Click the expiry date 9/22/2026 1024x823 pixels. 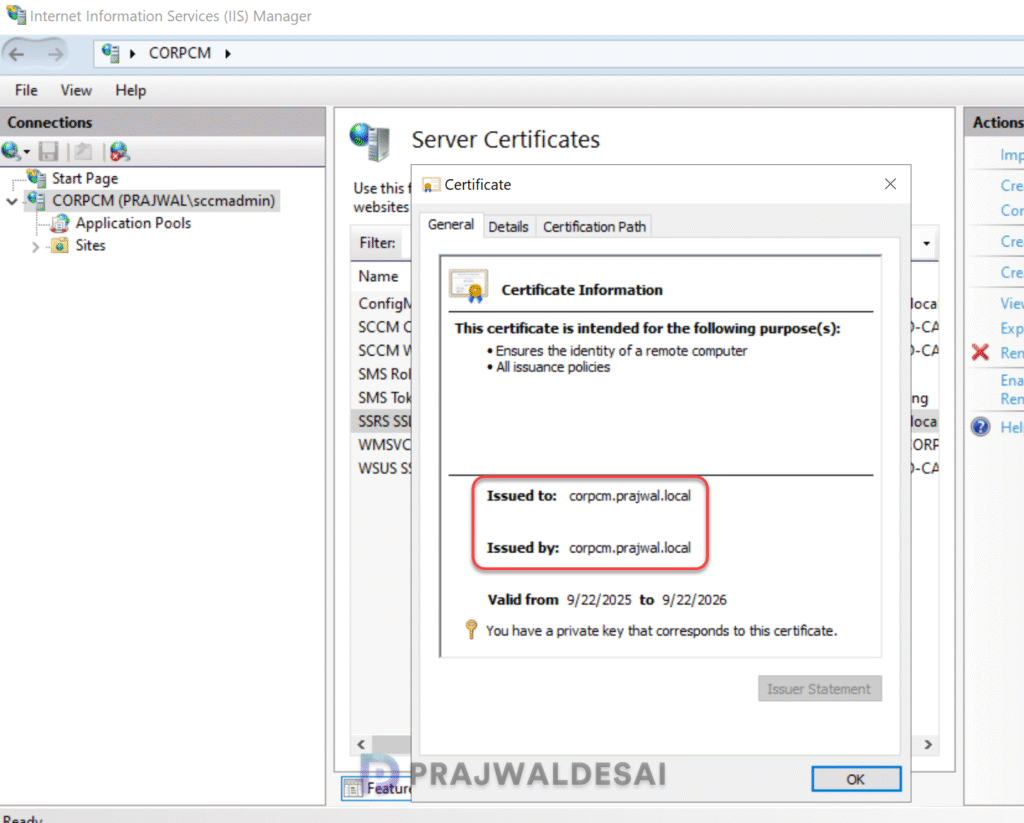click(x=694, y=600)
